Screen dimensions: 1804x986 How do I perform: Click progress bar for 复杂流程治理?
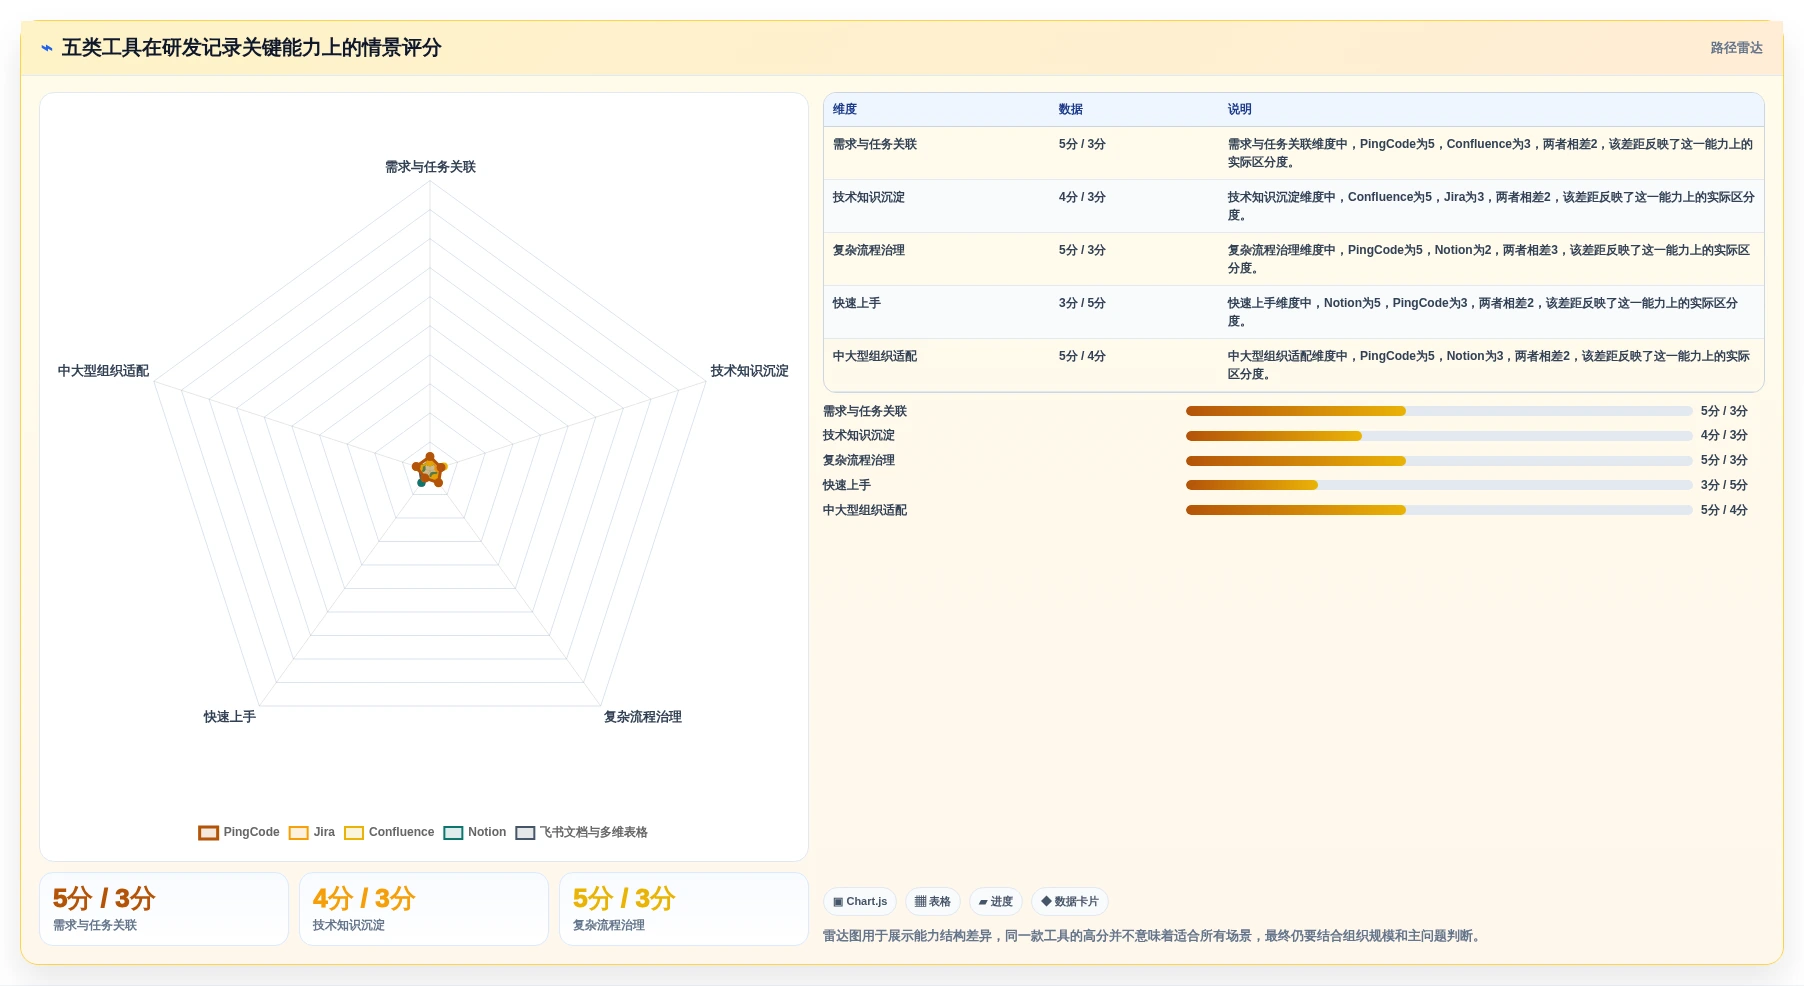(1439, 461)
